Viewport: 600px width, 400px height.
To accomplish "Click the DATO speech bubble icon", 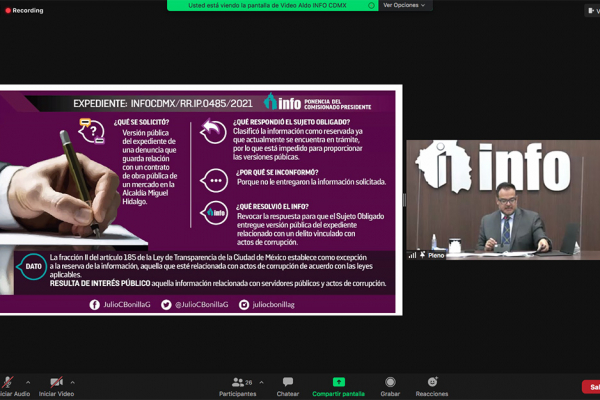I will pos(32,266).
